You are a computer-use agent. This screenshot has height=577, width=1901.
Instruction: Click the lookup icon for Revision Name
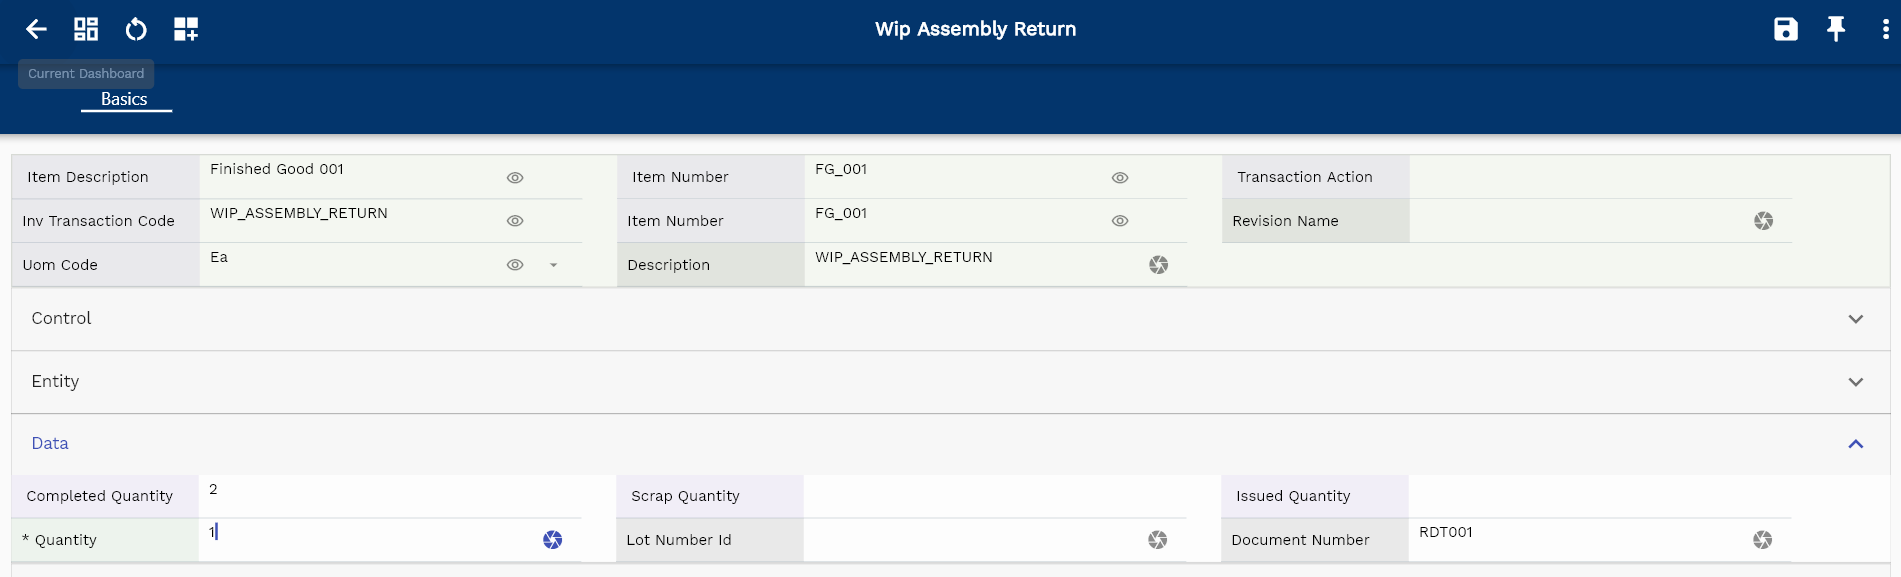point(1763,221)
